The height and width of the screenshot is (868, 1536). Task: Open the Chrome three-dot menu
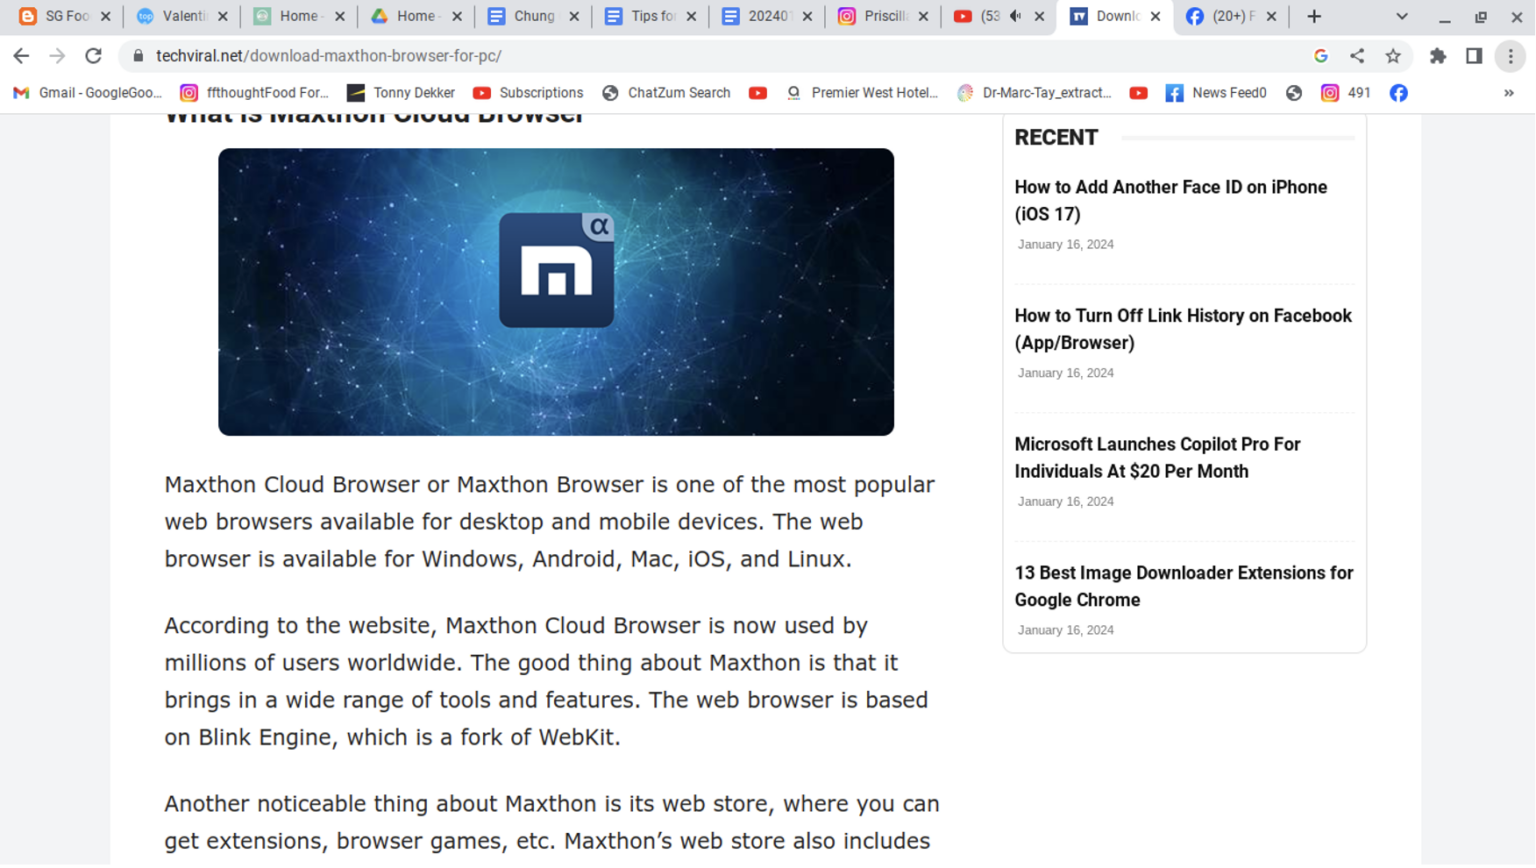(x=1510, y=56)
